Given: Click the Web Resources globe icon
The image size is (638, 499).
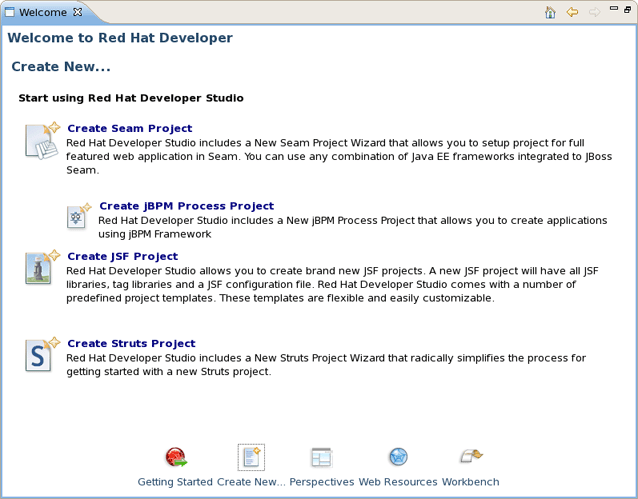Looking at the screenshot, I should click(398, 458).
